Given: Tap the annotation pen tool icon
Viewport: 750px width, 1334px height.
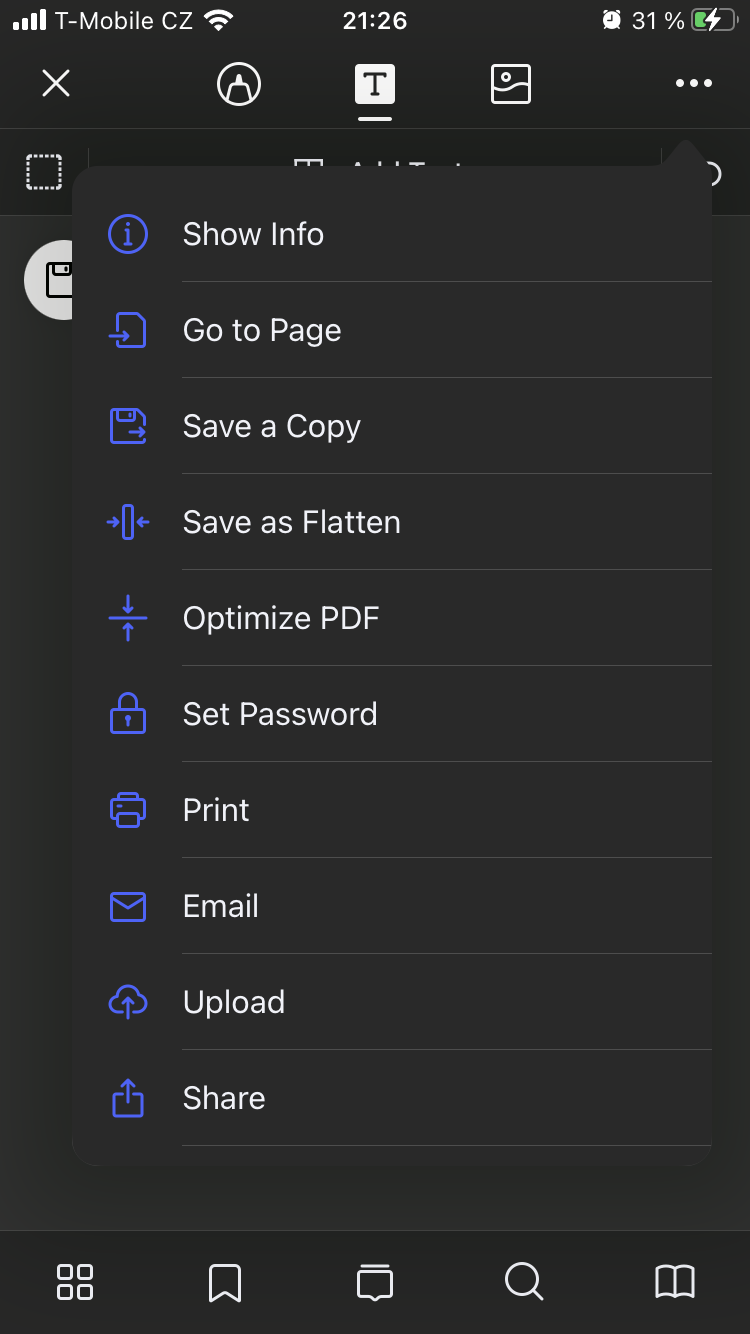Looking at the screenshot, I should (x=239, y=84).
